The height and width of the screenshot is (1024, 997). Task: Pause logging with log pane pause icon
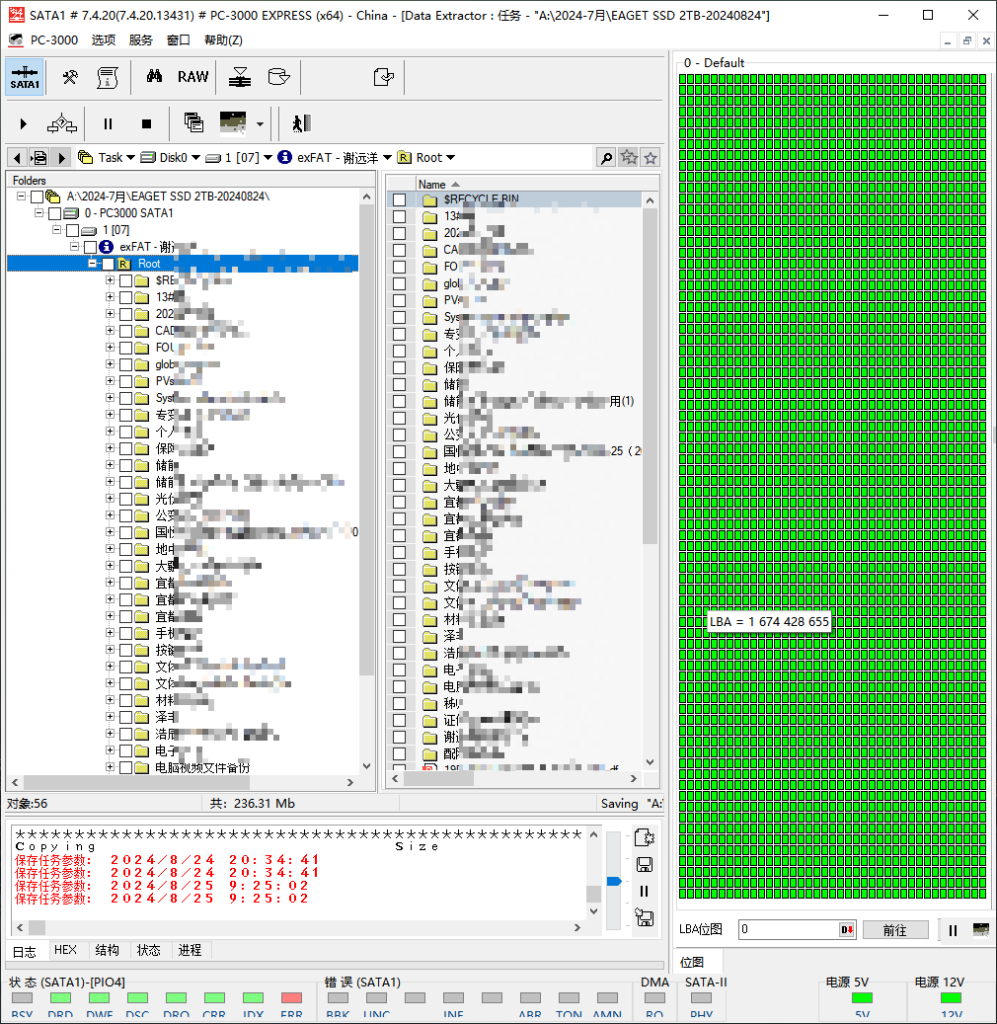(644, 891)
